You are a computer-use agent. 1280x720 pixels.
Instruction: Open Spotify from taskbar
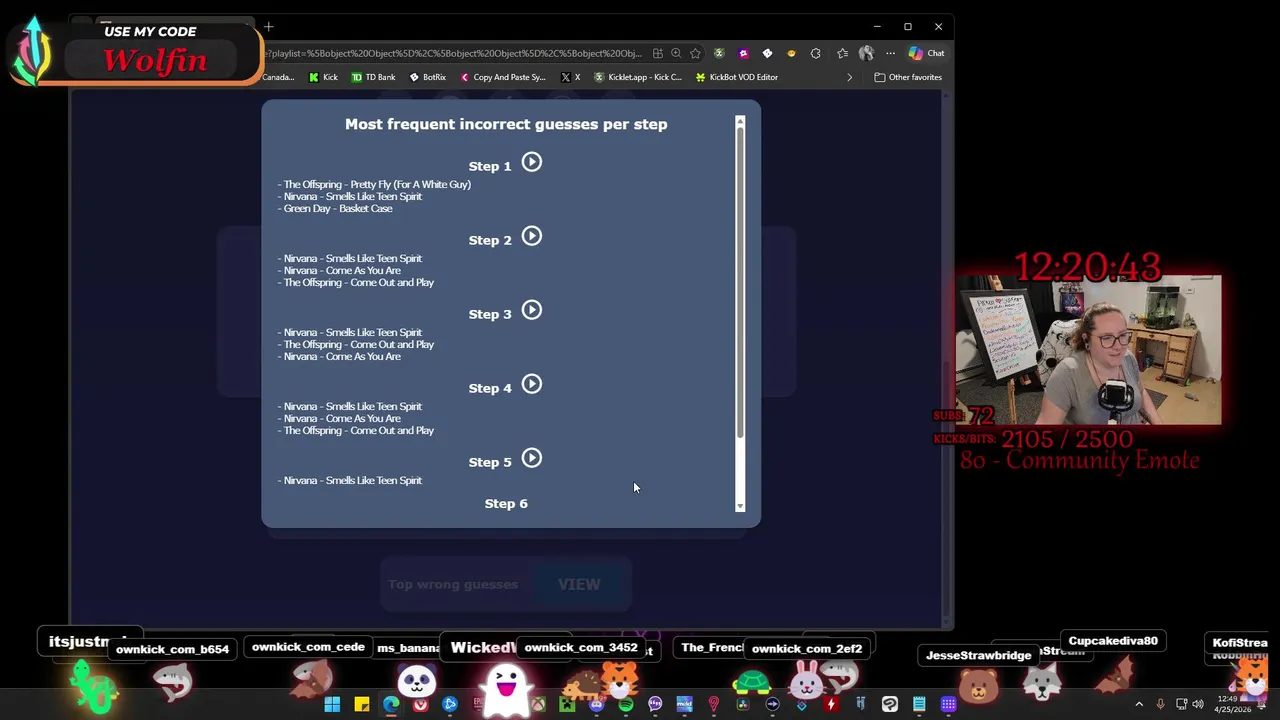pyautogui.click(x=626, y=705)
